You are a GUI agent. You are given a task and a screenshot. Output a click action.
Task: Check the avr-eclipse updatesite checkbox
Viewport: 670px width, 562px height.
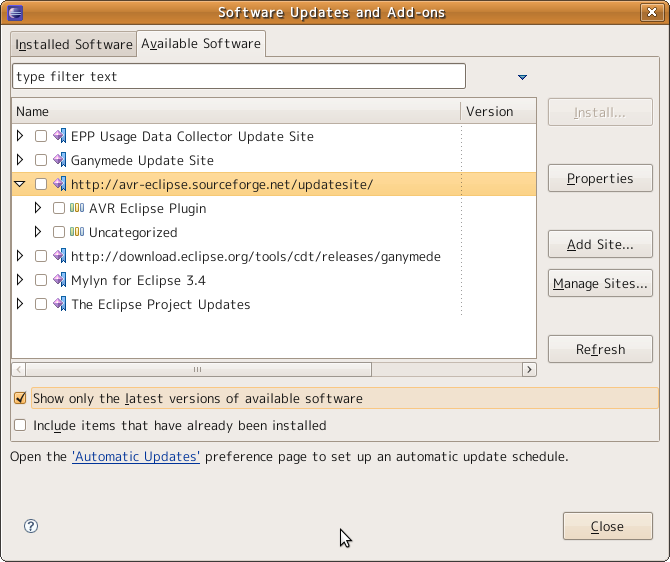click(x=41, y=184)
